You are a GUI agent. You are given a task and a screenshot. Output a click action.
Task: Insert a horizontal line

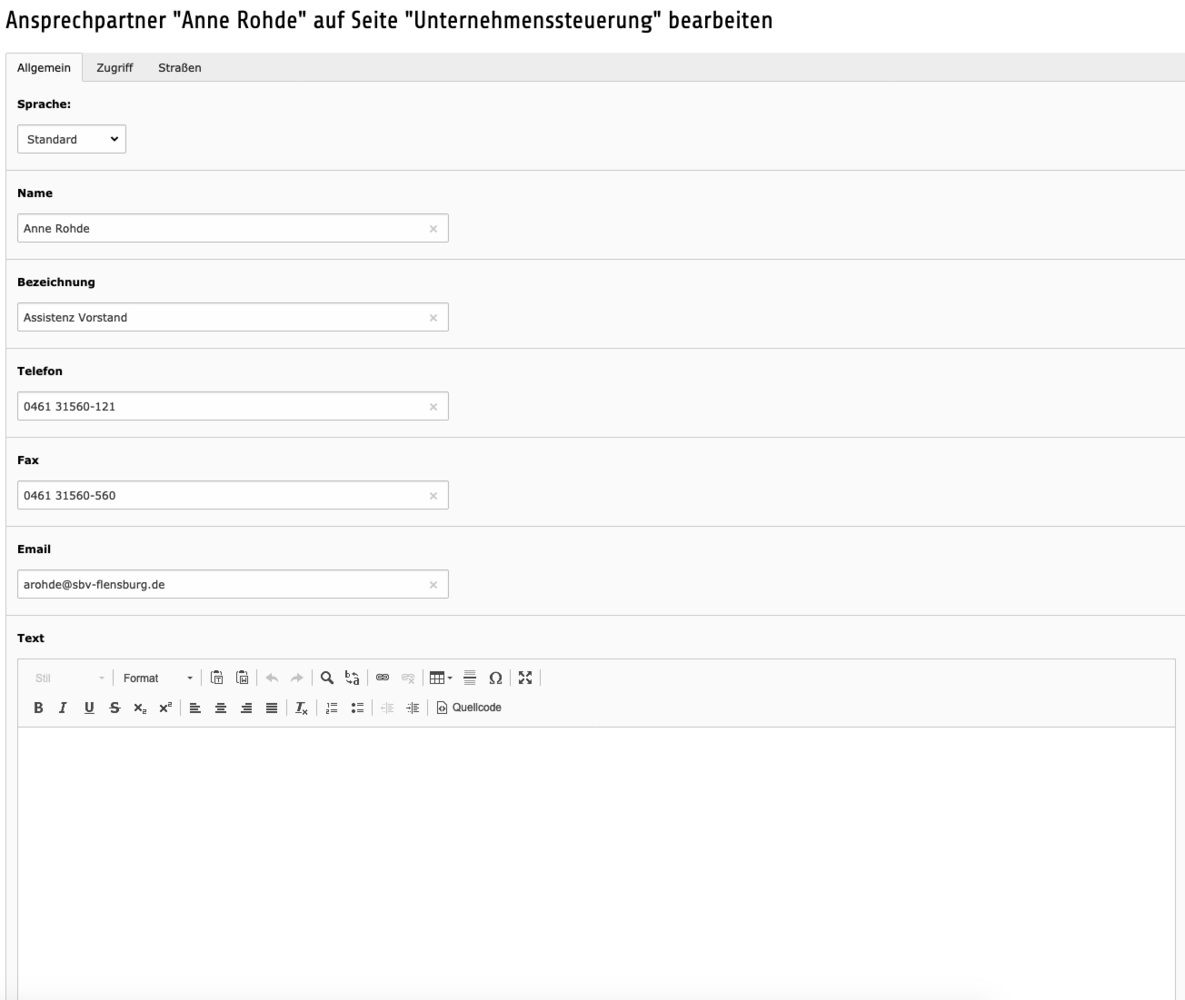(469, 678)
